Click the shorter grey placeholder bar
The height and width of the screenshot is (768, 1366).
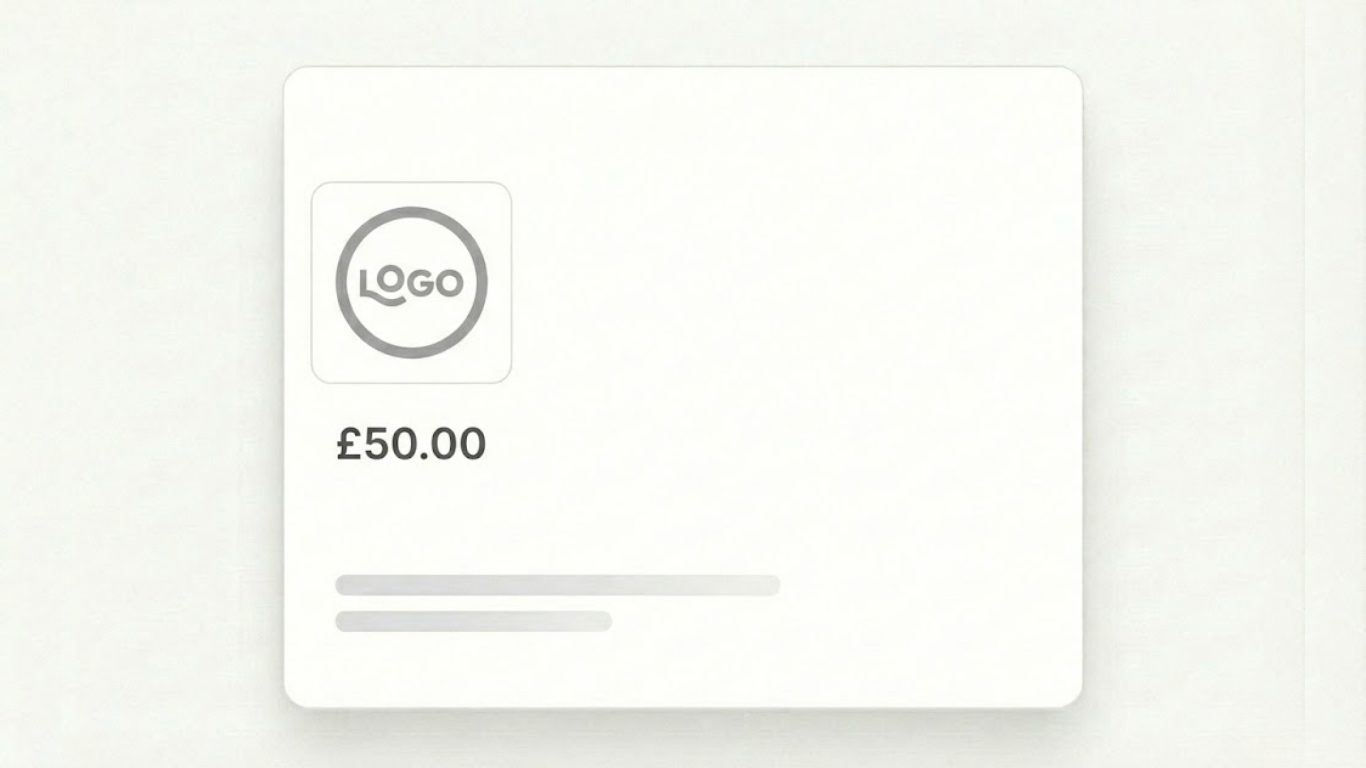(x=473, y=621)
